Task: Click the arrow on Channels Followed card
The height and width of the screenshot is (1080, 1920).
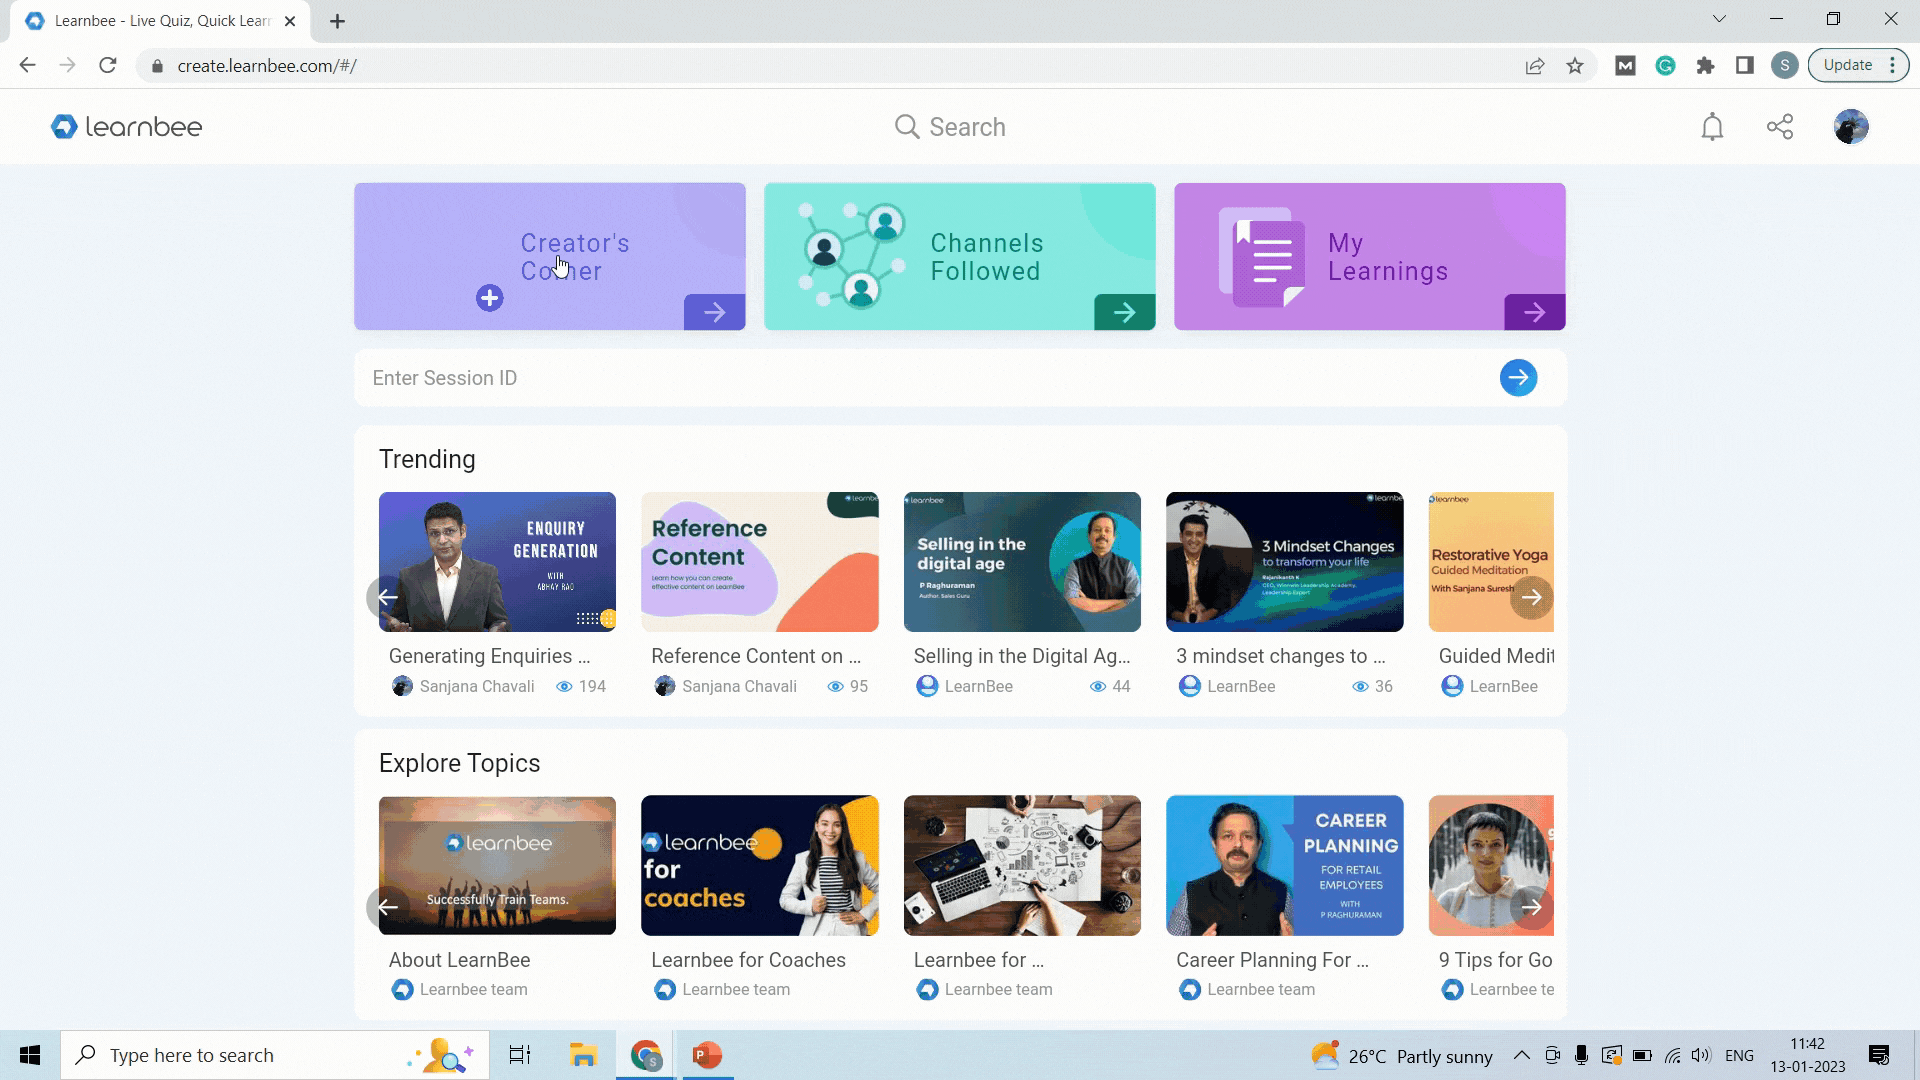Action: pyautogui.click(x=1124, y=312)
